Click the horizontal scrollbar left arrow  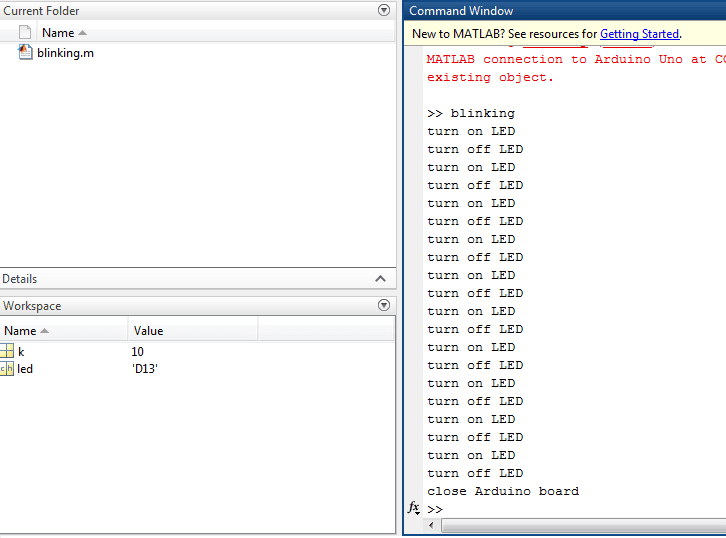(x=431, y=525)
